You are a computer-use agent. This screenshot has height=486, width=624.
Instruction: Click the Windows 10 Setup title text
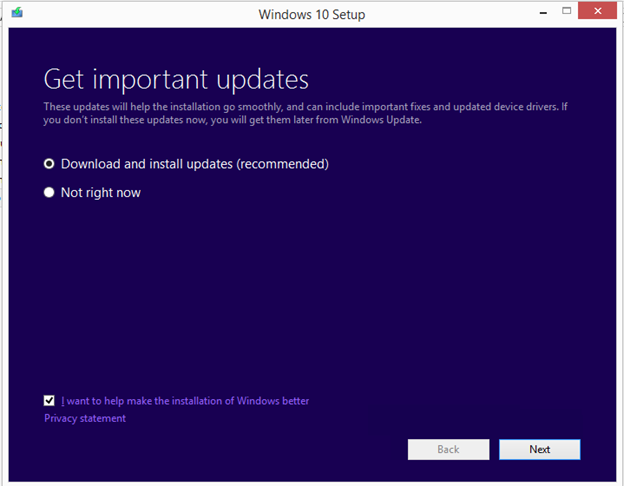(312, 14)
